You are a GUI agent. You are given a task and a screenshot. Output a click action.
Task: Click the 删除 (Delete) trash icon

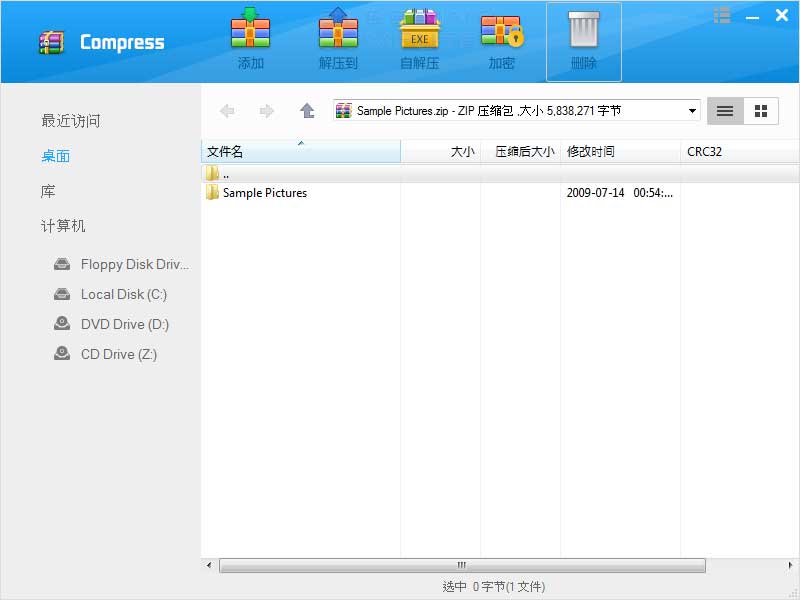tap(584, 30)
